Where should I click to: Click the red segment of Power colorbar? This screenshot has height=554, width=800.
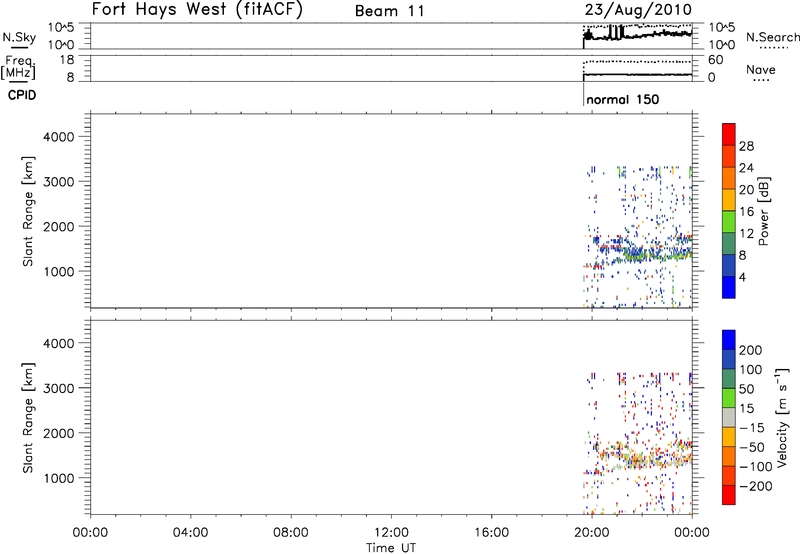pyautogui.click(x=729, y=134)
